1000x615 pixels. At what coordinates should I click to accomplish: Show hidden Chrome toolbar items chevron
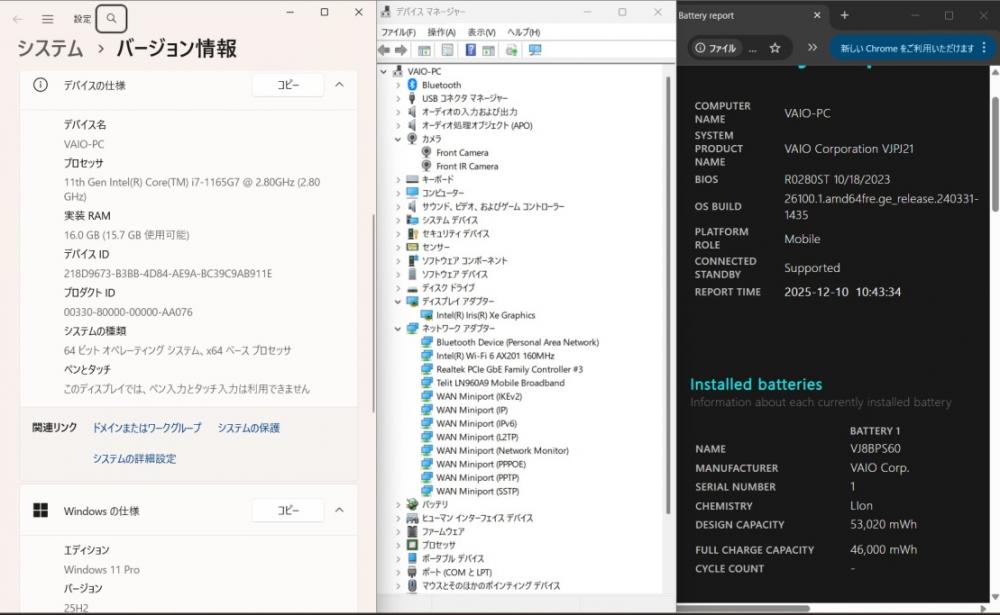tap(812, 48)
